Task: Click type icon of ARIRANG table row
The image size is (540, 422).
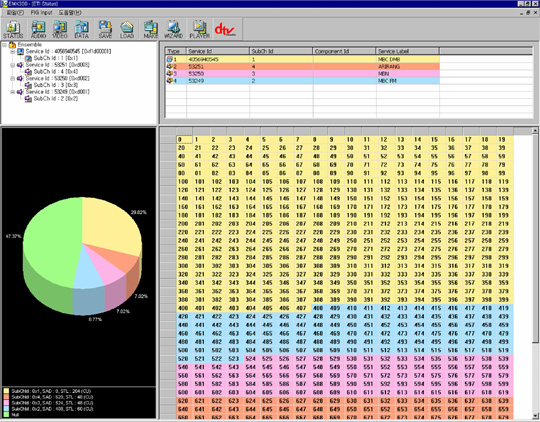Action: pos(169,66)
